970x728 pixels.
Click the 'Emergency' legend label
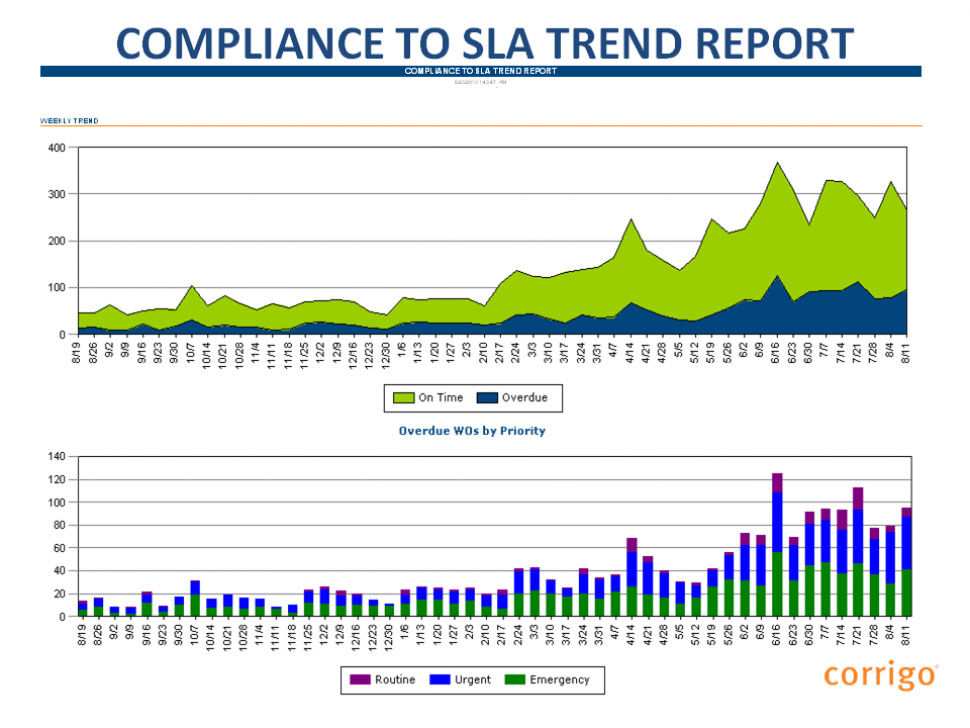coord(559,679)
